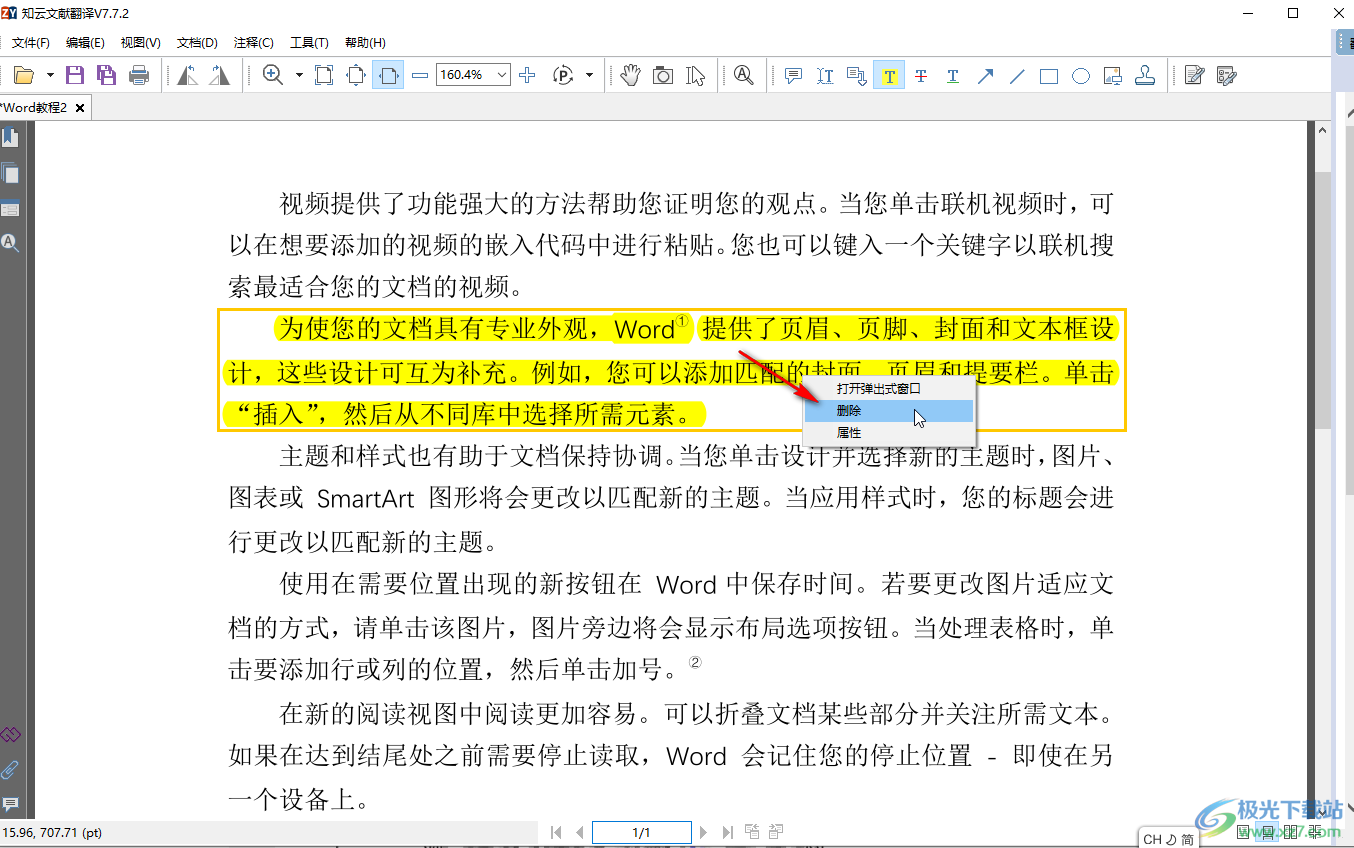Set view to actual page size

click(x=324, y=75)
